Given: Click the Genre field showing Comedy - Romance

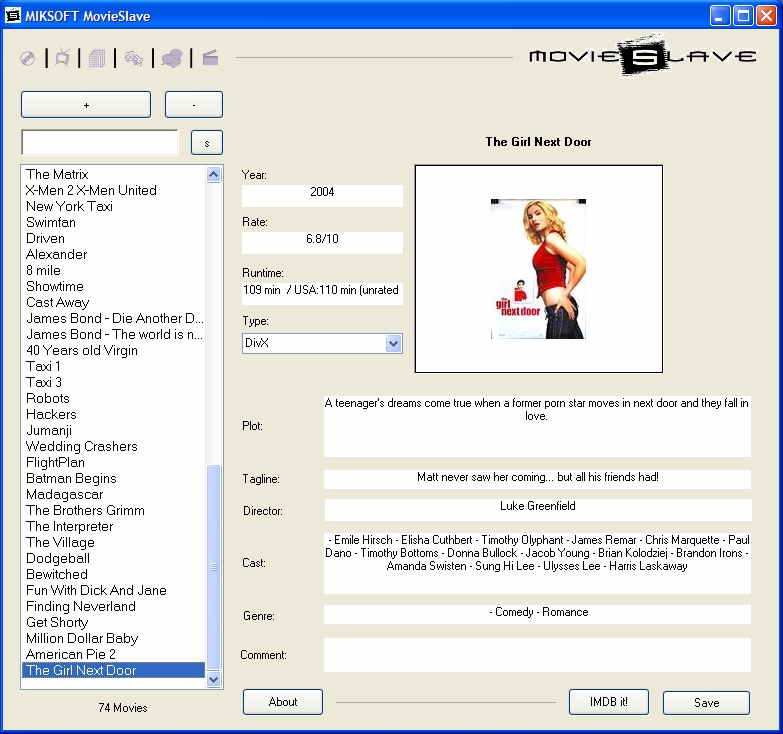Looking at the screenshot, I should [x=537, y=614].
